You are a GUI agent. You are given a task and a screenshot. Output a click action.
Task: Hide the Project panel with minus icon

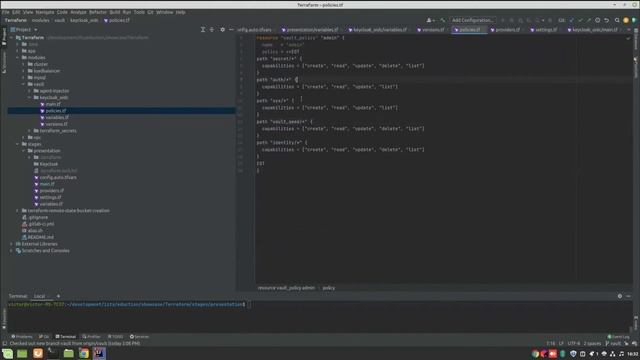(231, 29)
